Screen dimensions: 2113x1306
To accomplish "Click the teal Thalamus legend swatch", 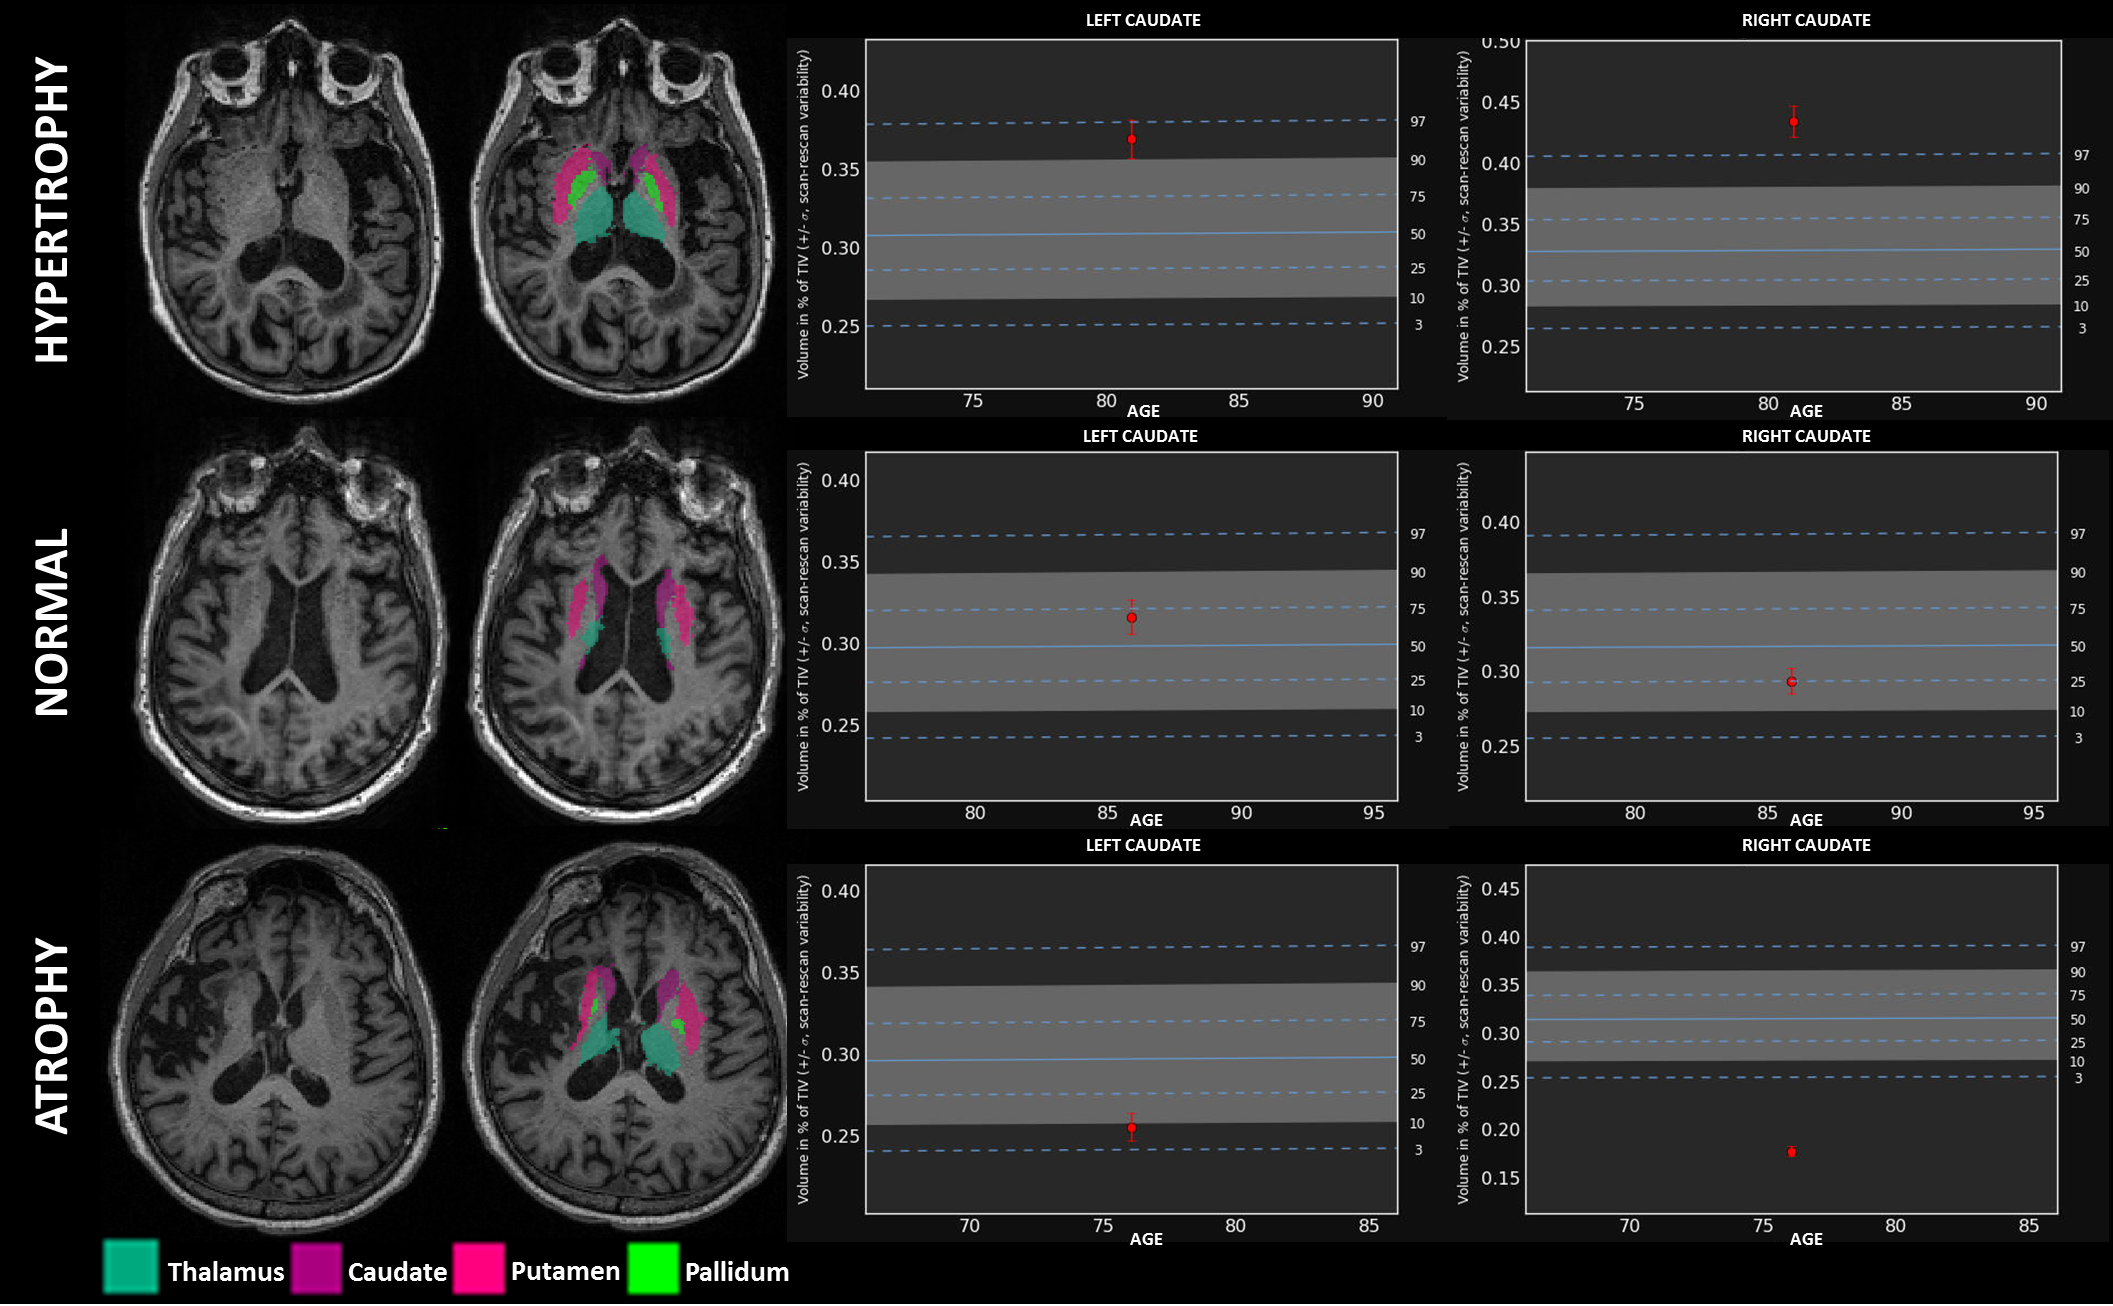I will pyautogui.click(x=131, y=1268).
